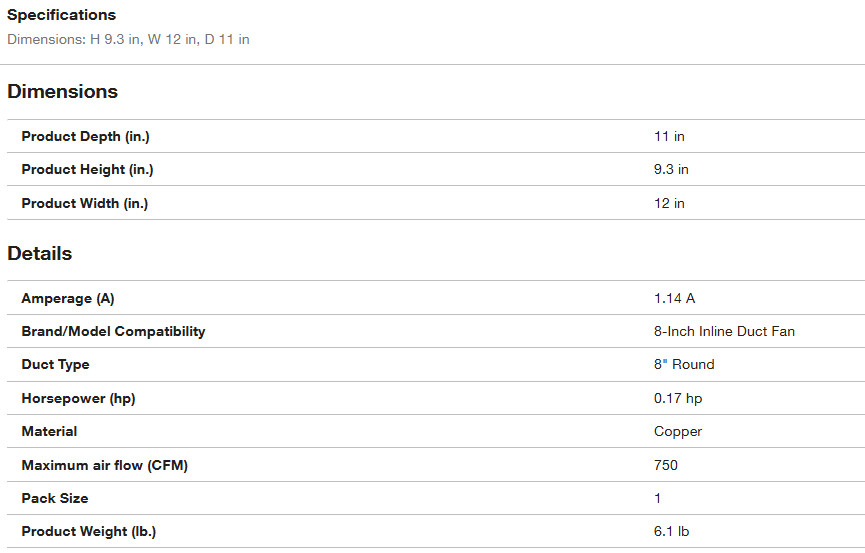Click the dimensions summary line under Specifications
The height and width of the screenshot is (553, 865).
(x=128, y=39)
